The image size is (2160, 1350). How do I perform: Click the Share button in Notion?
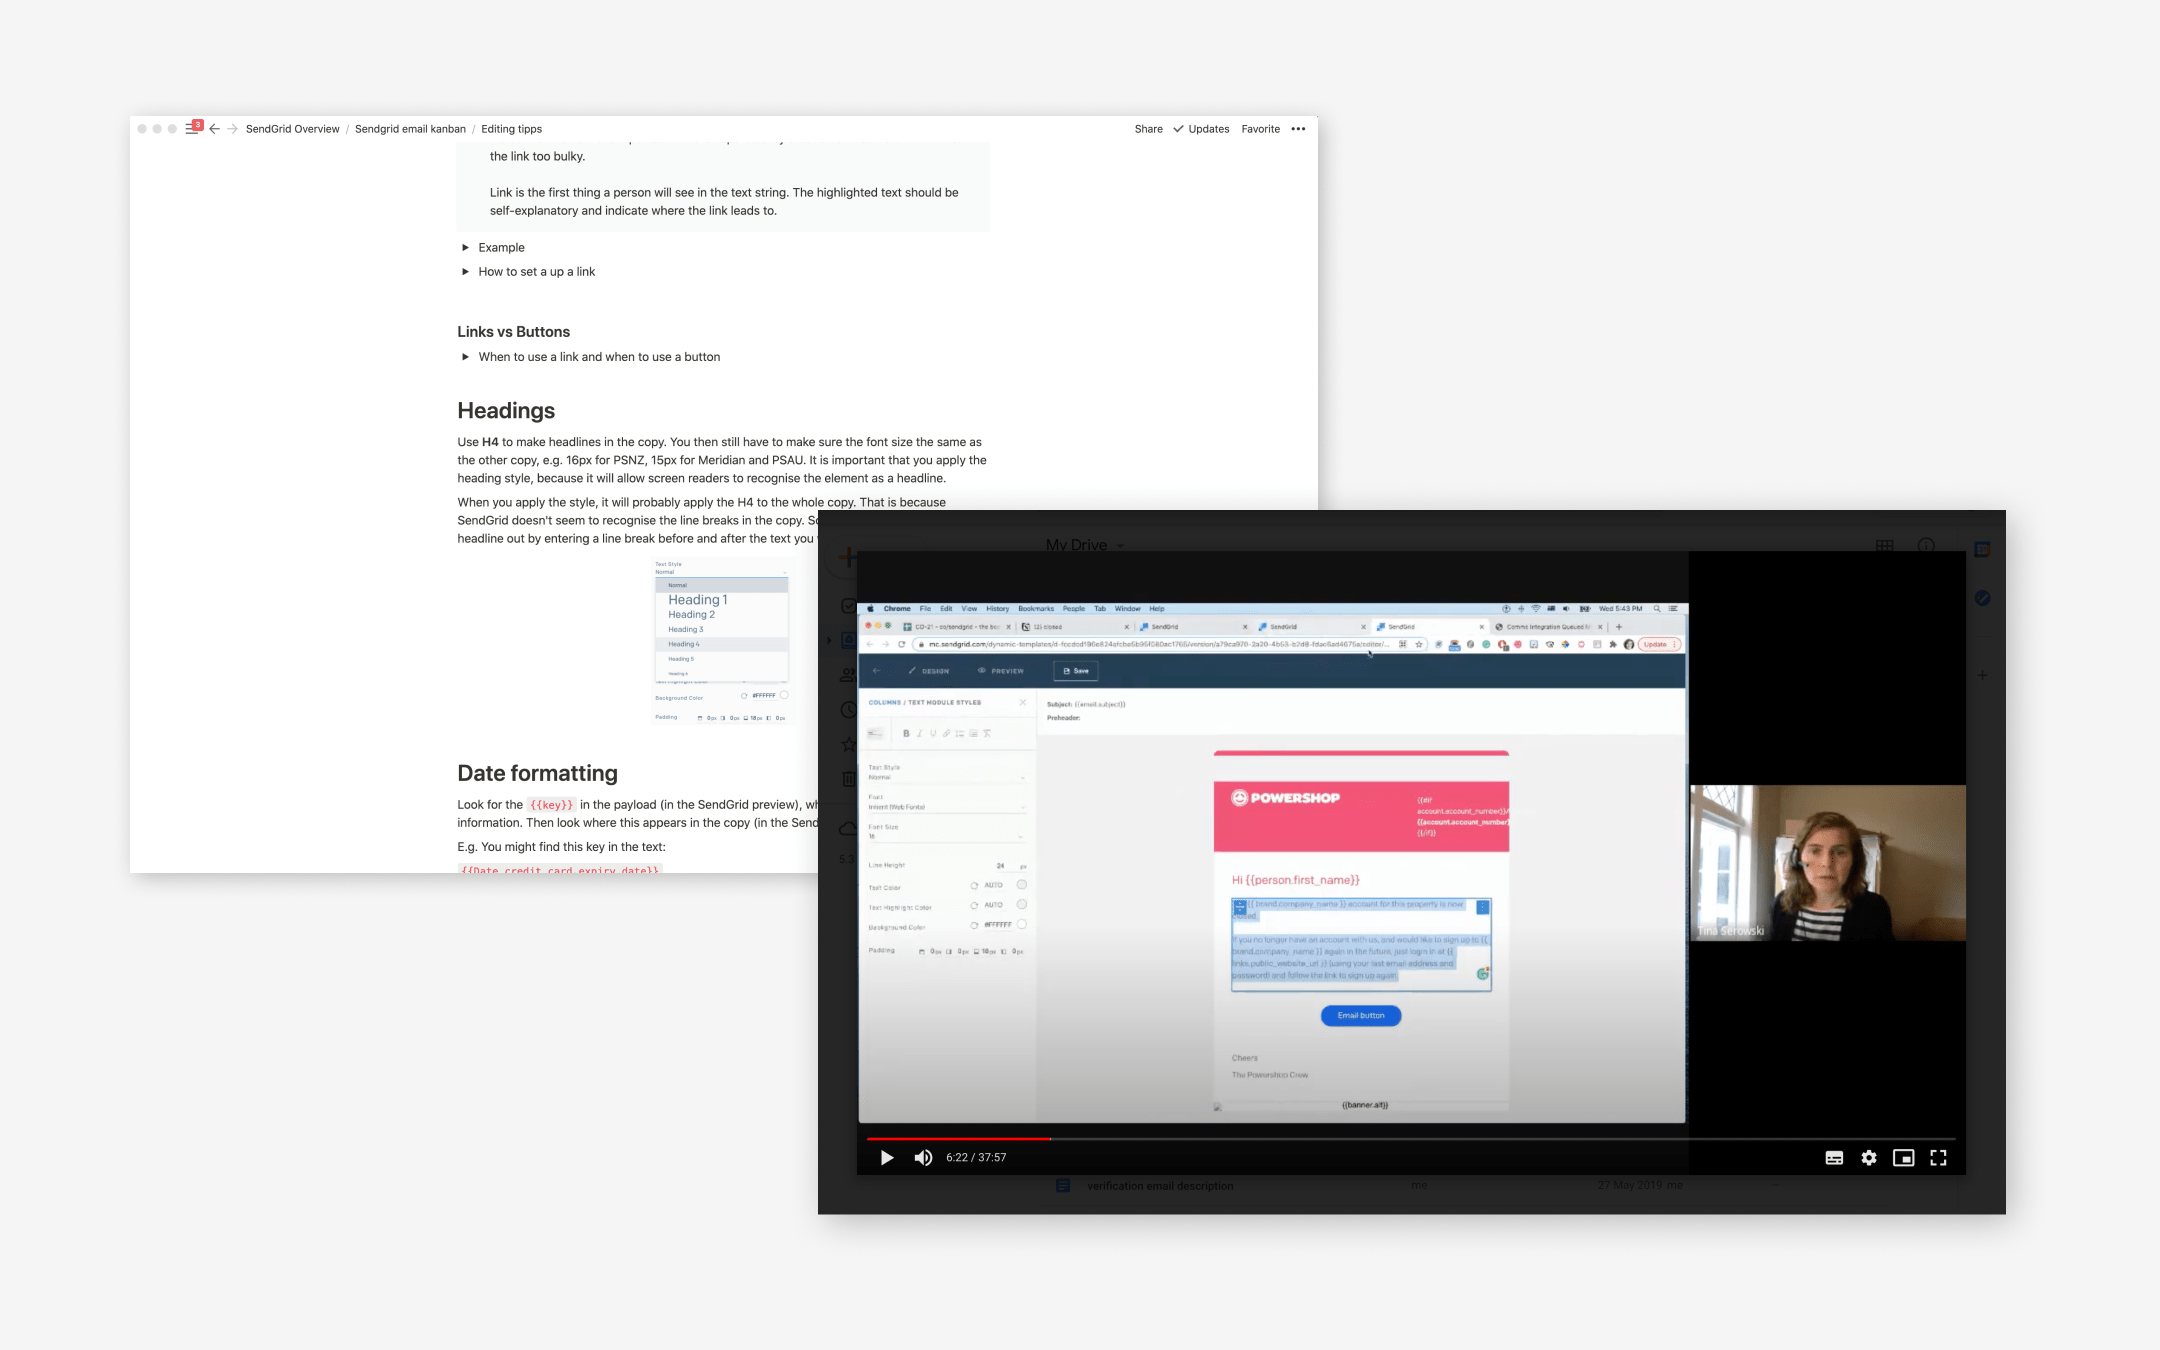coord(1147,128)
